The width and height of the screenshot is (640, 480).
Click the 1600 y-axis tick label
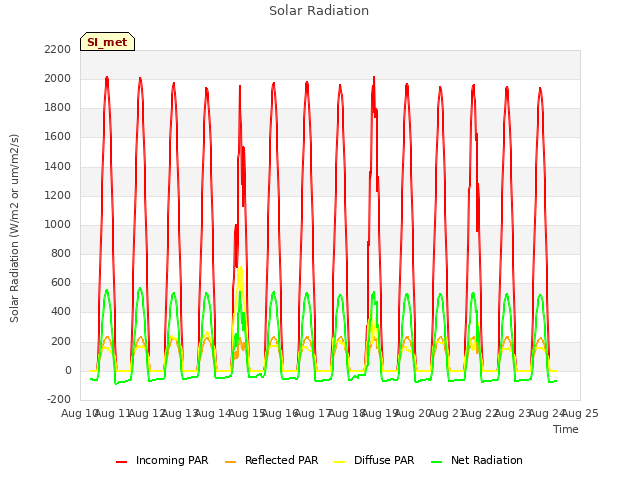[x=58, y=137]
